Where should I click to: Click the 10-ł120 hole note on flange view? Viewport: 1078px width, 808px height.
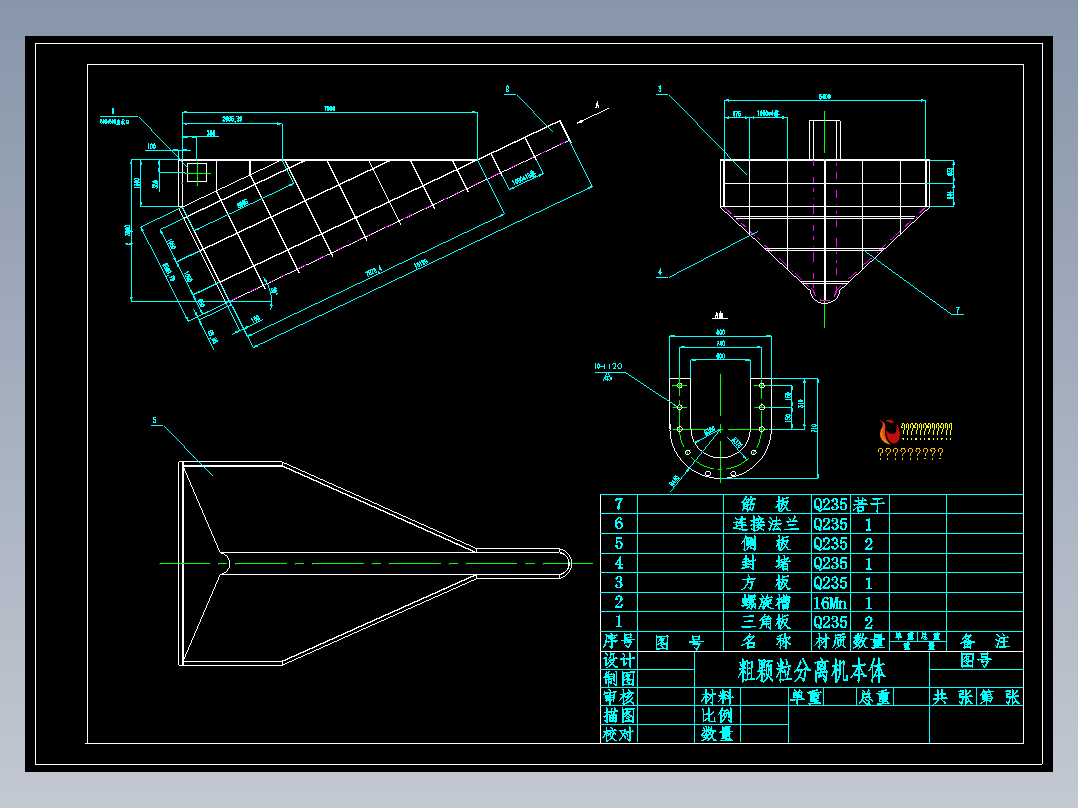pyautogui.click(x=608, y=367)
